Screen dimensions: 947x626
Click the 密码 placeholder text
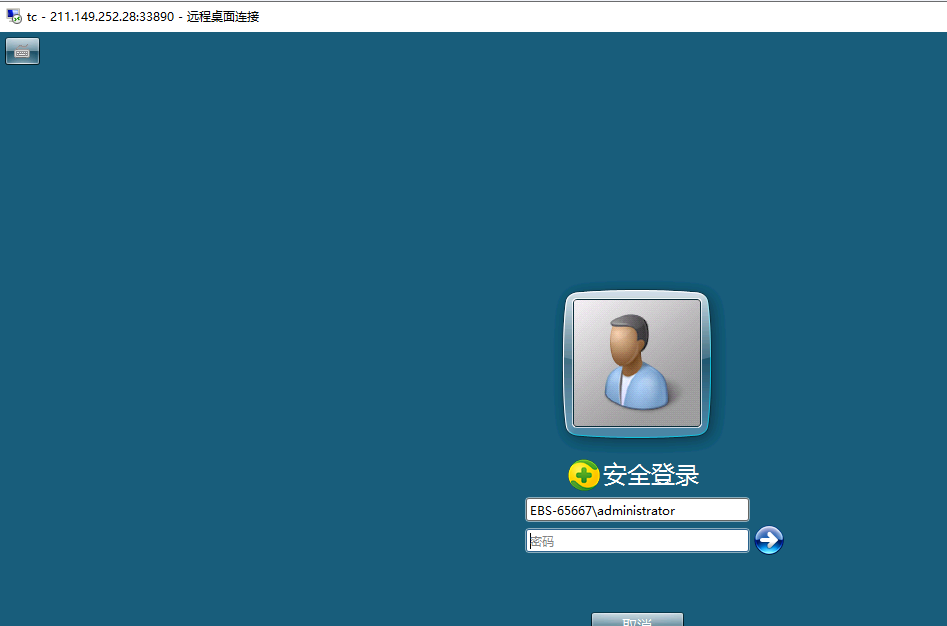coord(542,541)
